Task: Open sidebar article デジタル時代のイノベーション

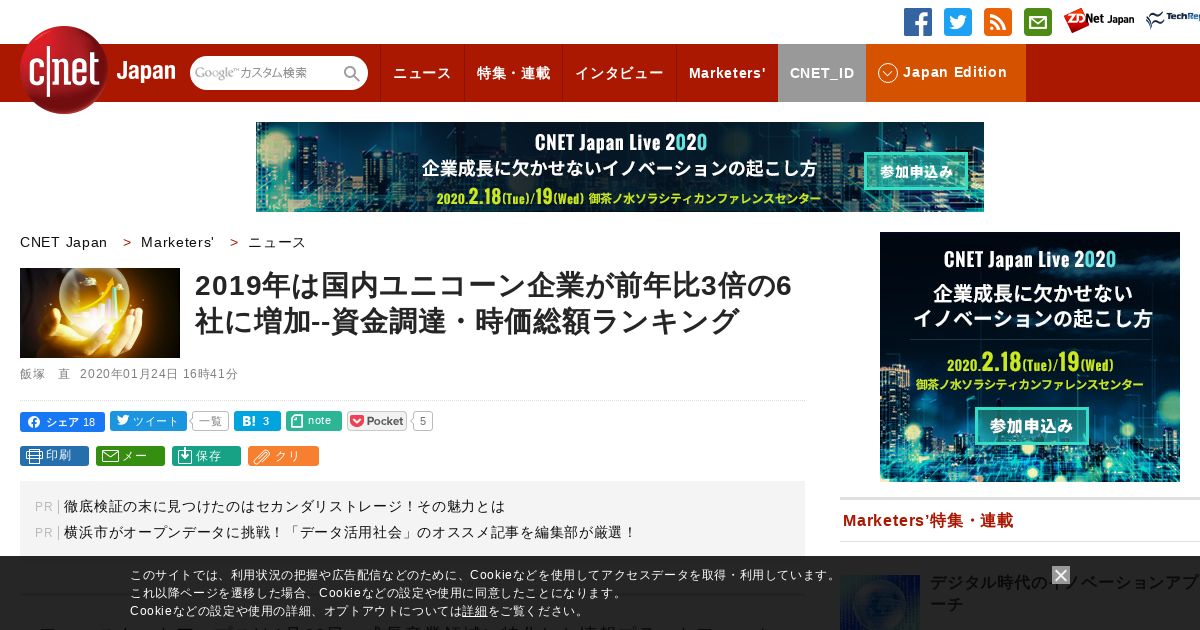Action: coord(1065,592)
